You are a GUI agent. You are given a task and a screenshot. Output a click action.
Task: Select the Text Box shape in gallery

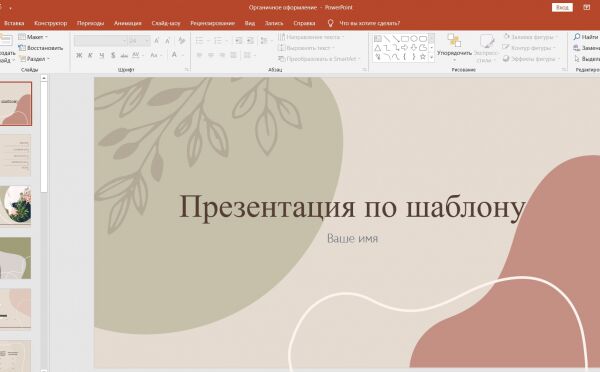point(378,39)
